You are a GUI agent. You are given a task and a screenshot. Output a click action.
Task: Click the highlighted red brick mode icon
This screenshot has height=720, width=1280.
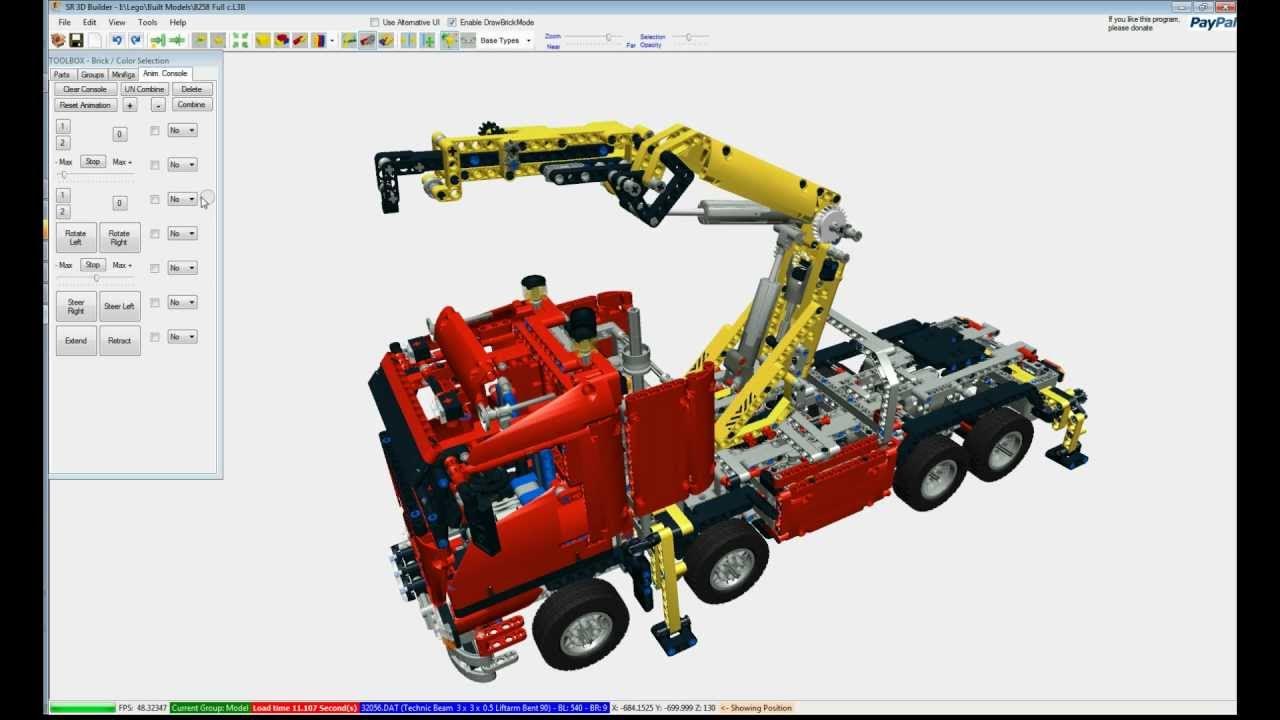tap(367, 40)
